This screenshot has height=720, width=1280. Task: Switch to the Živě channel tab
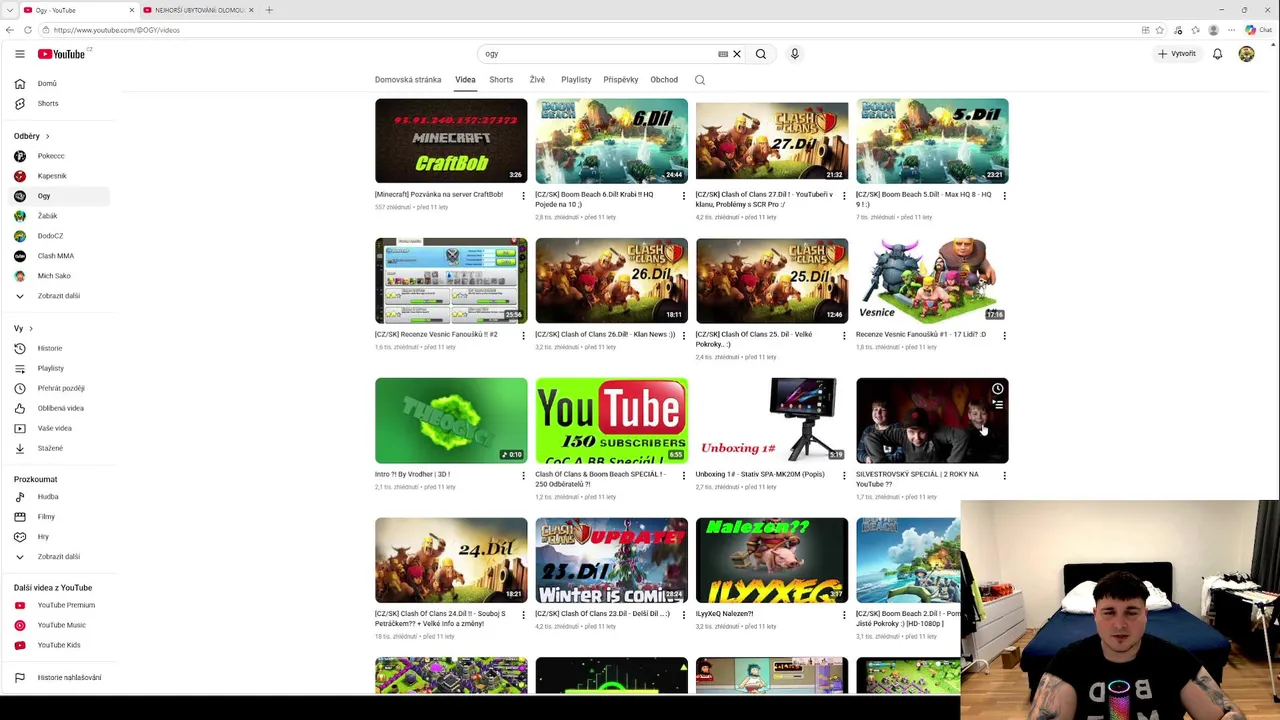[537, 80]
